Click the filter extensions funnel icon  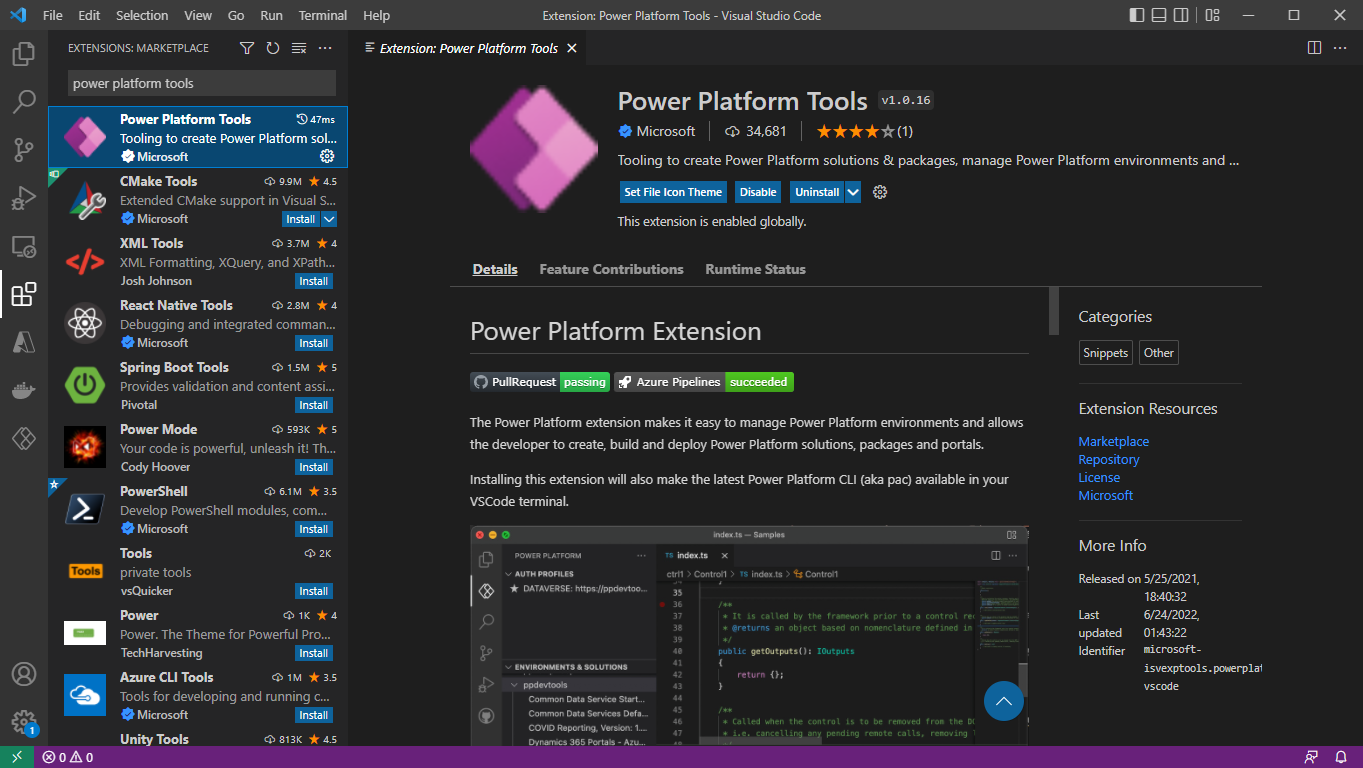[247, 48]
